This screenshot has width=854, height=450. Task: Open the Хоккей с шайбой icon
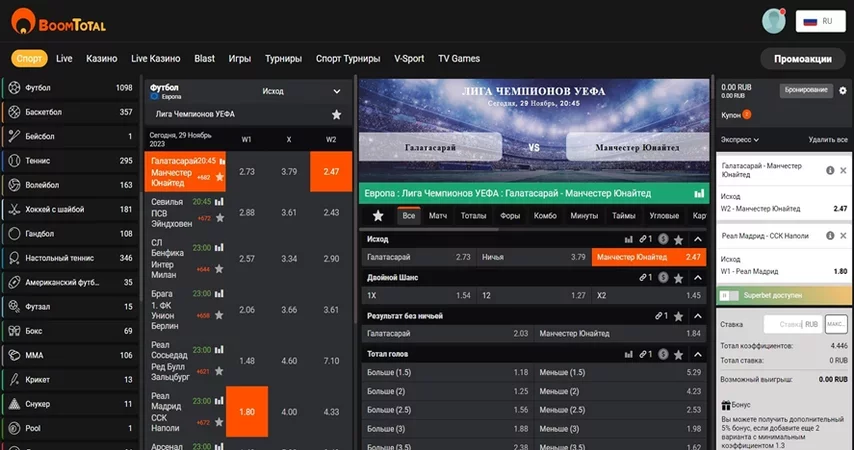(15, 209)
